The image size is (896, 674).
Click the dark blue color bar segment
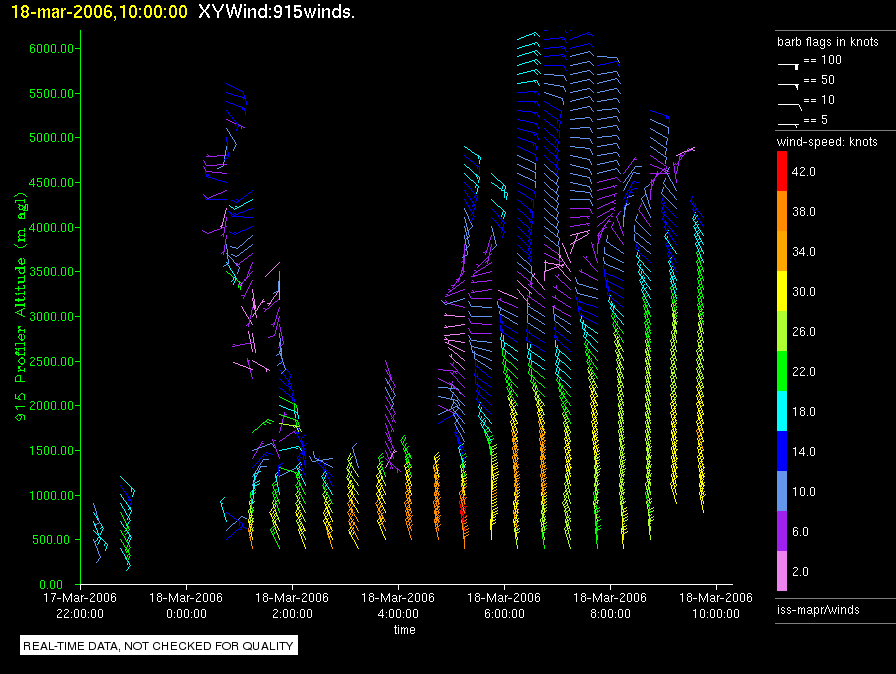pyautogui.click(x=783, y=450)
